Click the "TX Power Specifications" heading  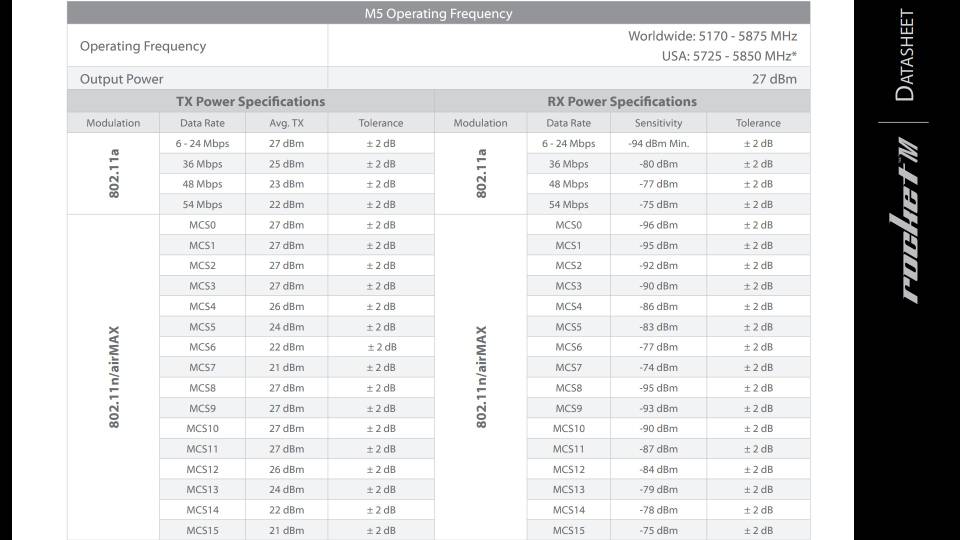(x=250, y=102)
